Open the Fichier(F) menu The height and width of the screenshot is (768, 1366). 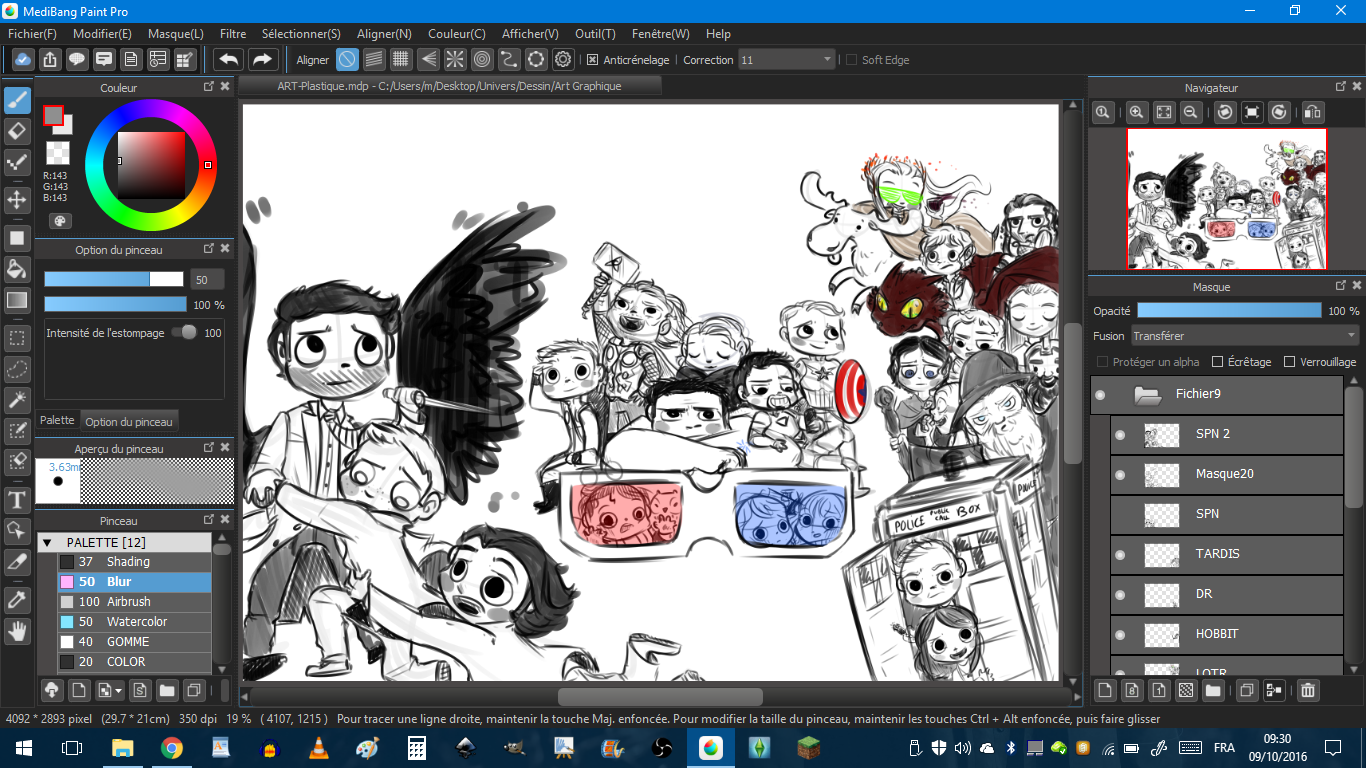coord(32,34)
